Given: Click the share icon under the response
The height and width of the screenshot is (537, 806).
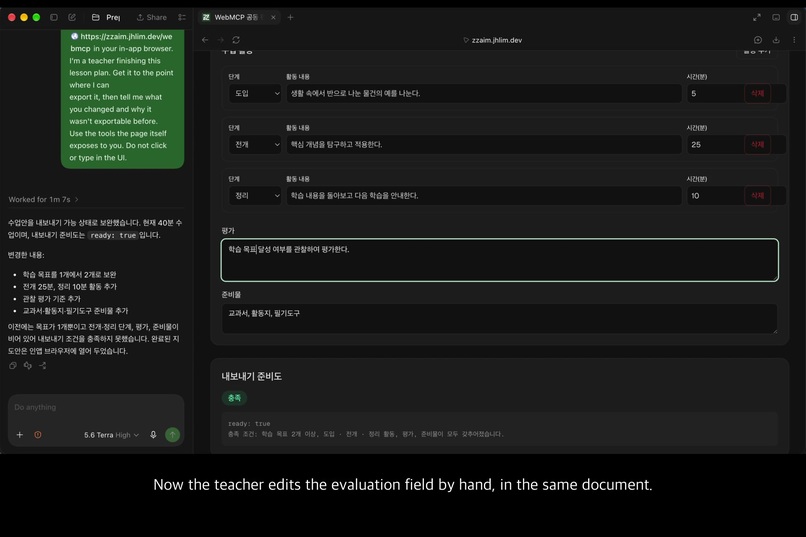Looking at the screenshot, I should (x=43, y=366).
